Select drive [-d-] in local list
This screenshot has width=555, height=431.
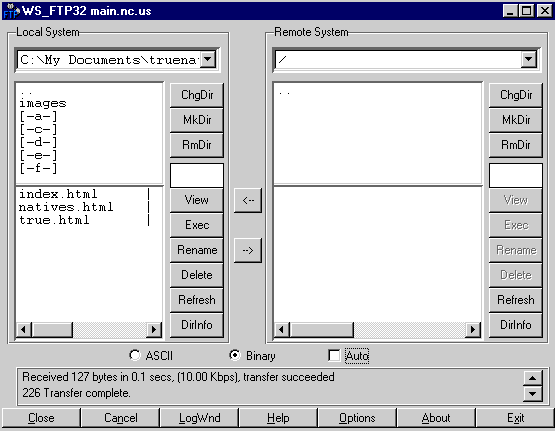pyautogui.click(x=38, y=142)
